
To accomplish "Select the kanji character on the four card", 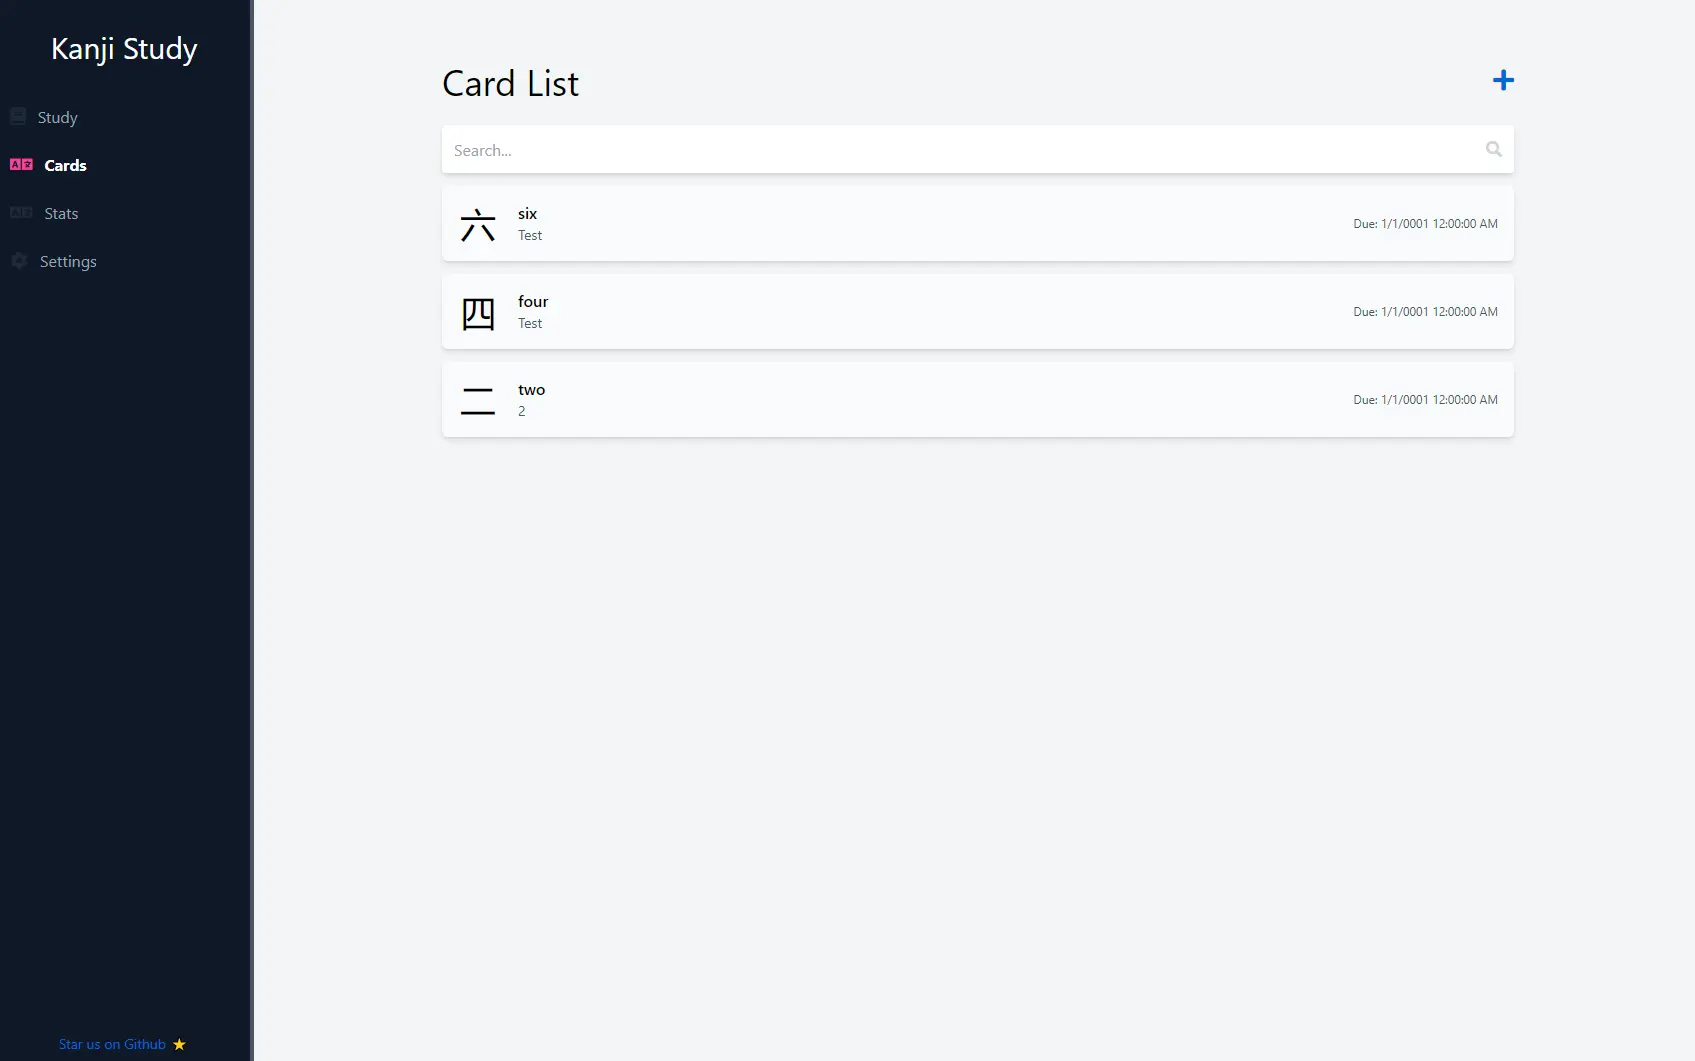I will [x=478, y=313].
